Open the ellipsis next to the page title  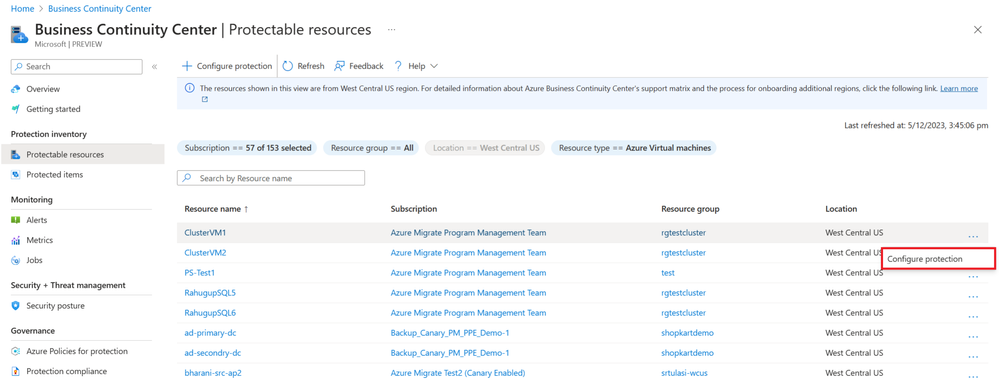391,30
